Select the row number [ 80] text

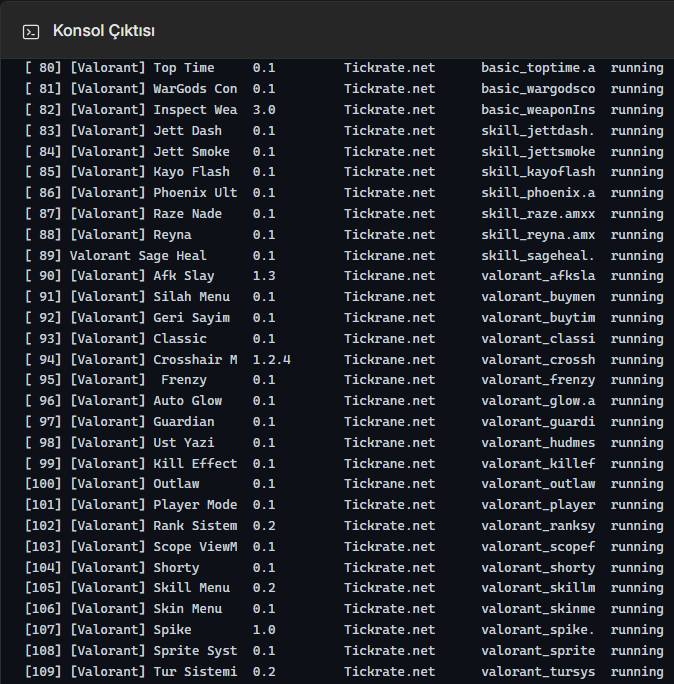click(x=43, y=68)
